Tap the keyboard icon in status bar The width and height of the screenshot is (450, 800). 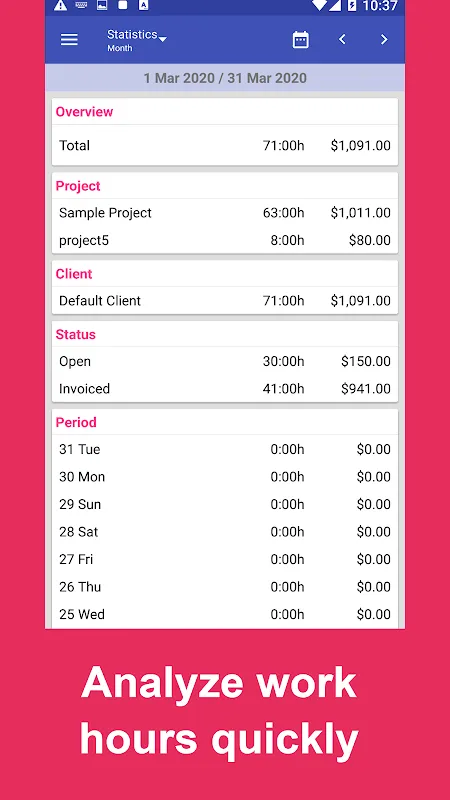tap(82, 6)
